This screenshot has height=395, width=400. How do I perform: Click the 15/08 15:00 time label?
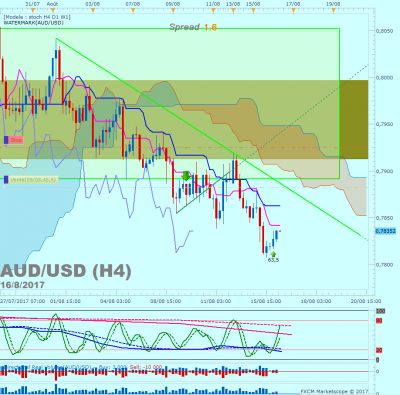click(266, 301)
